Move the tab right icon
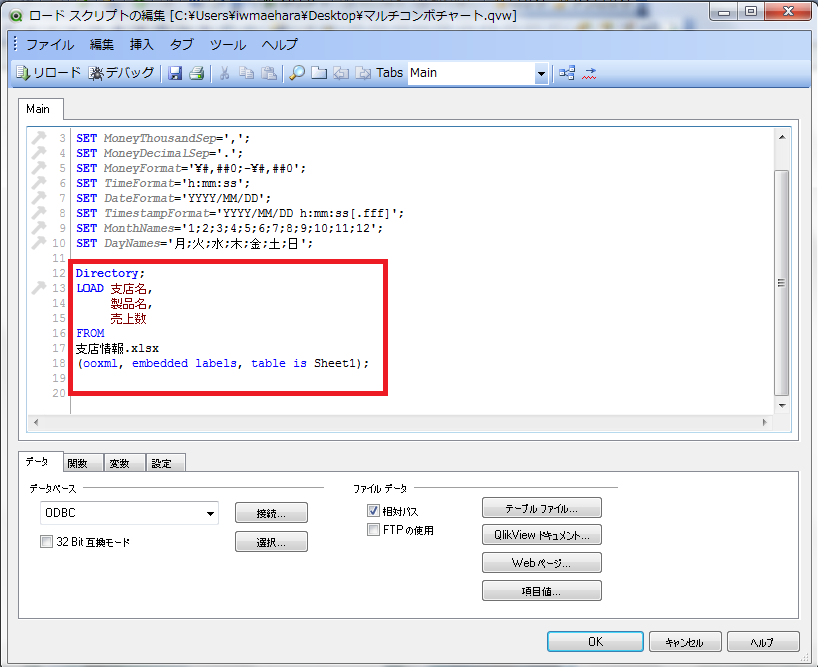 (x=363, y=73)
